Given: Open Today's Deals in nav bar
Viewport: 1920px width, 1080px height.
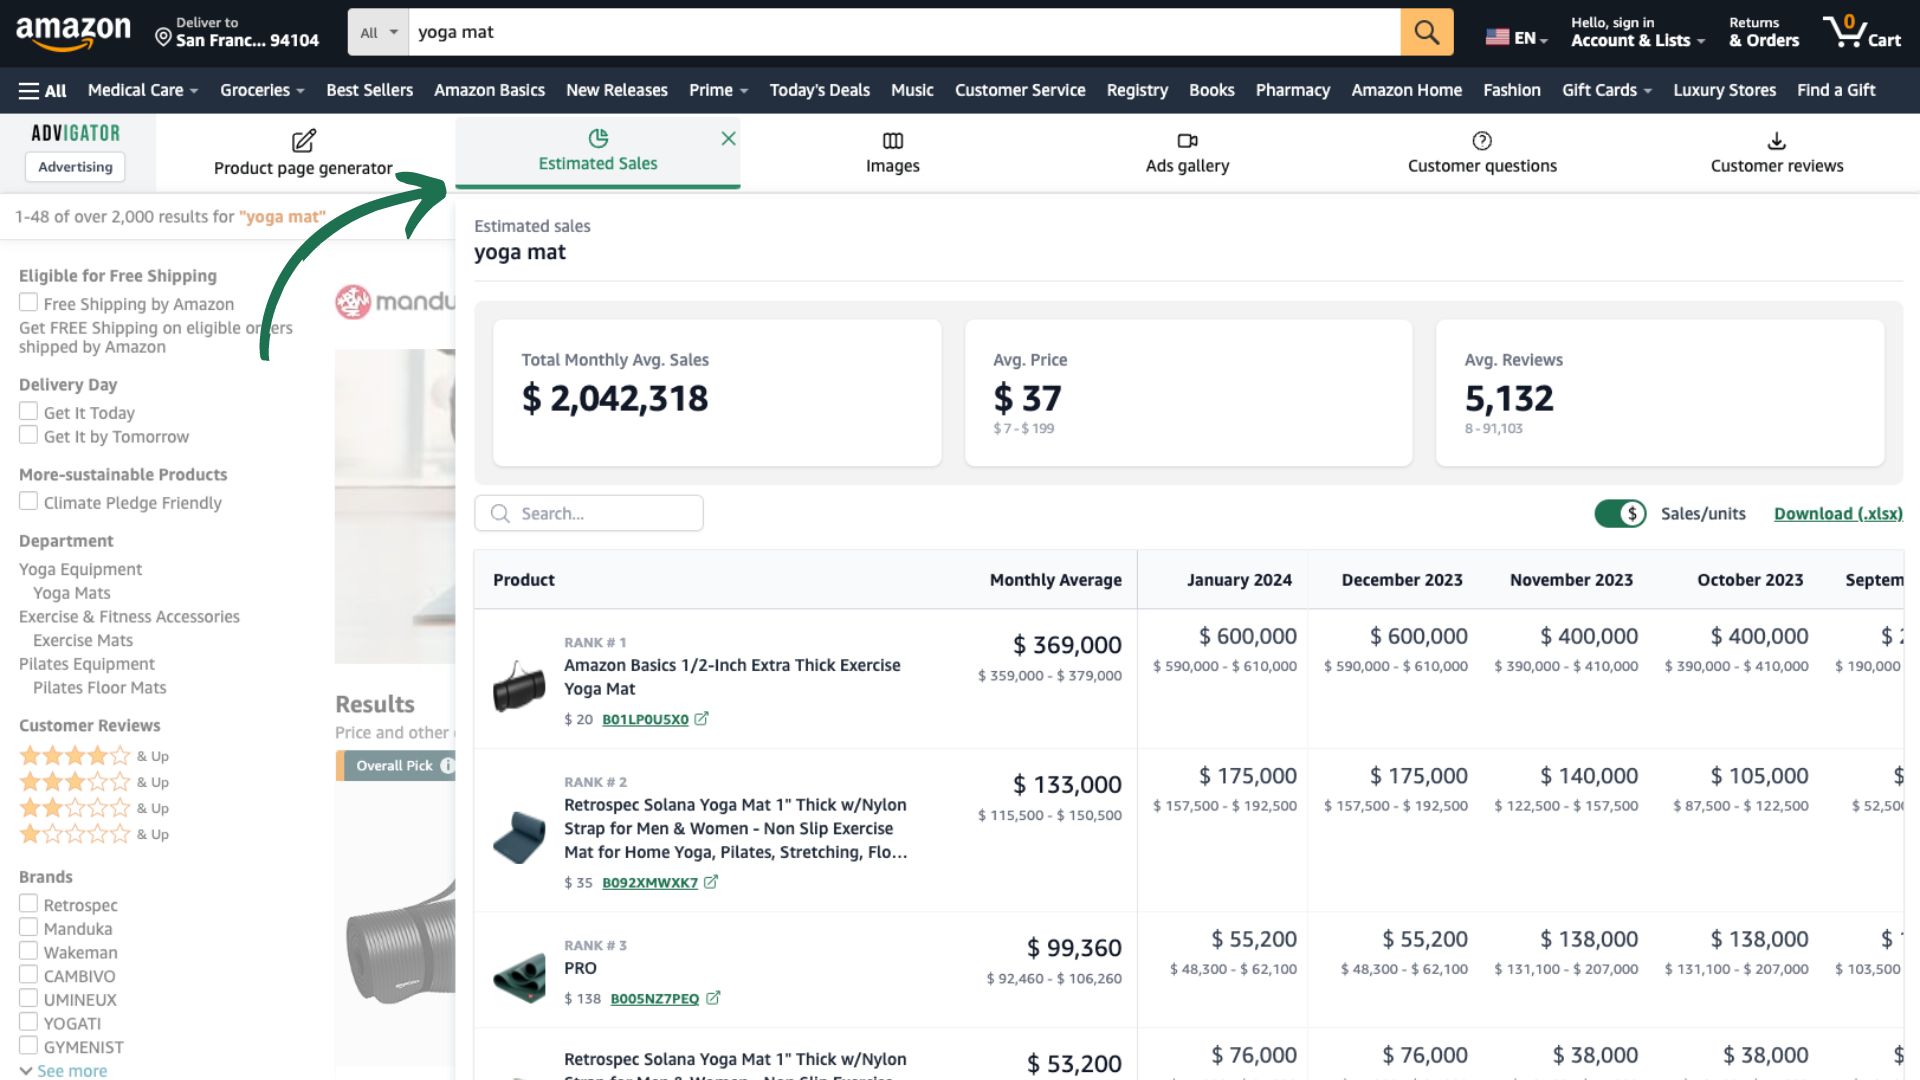Looking at the screenshot, I should coord(819,90).
